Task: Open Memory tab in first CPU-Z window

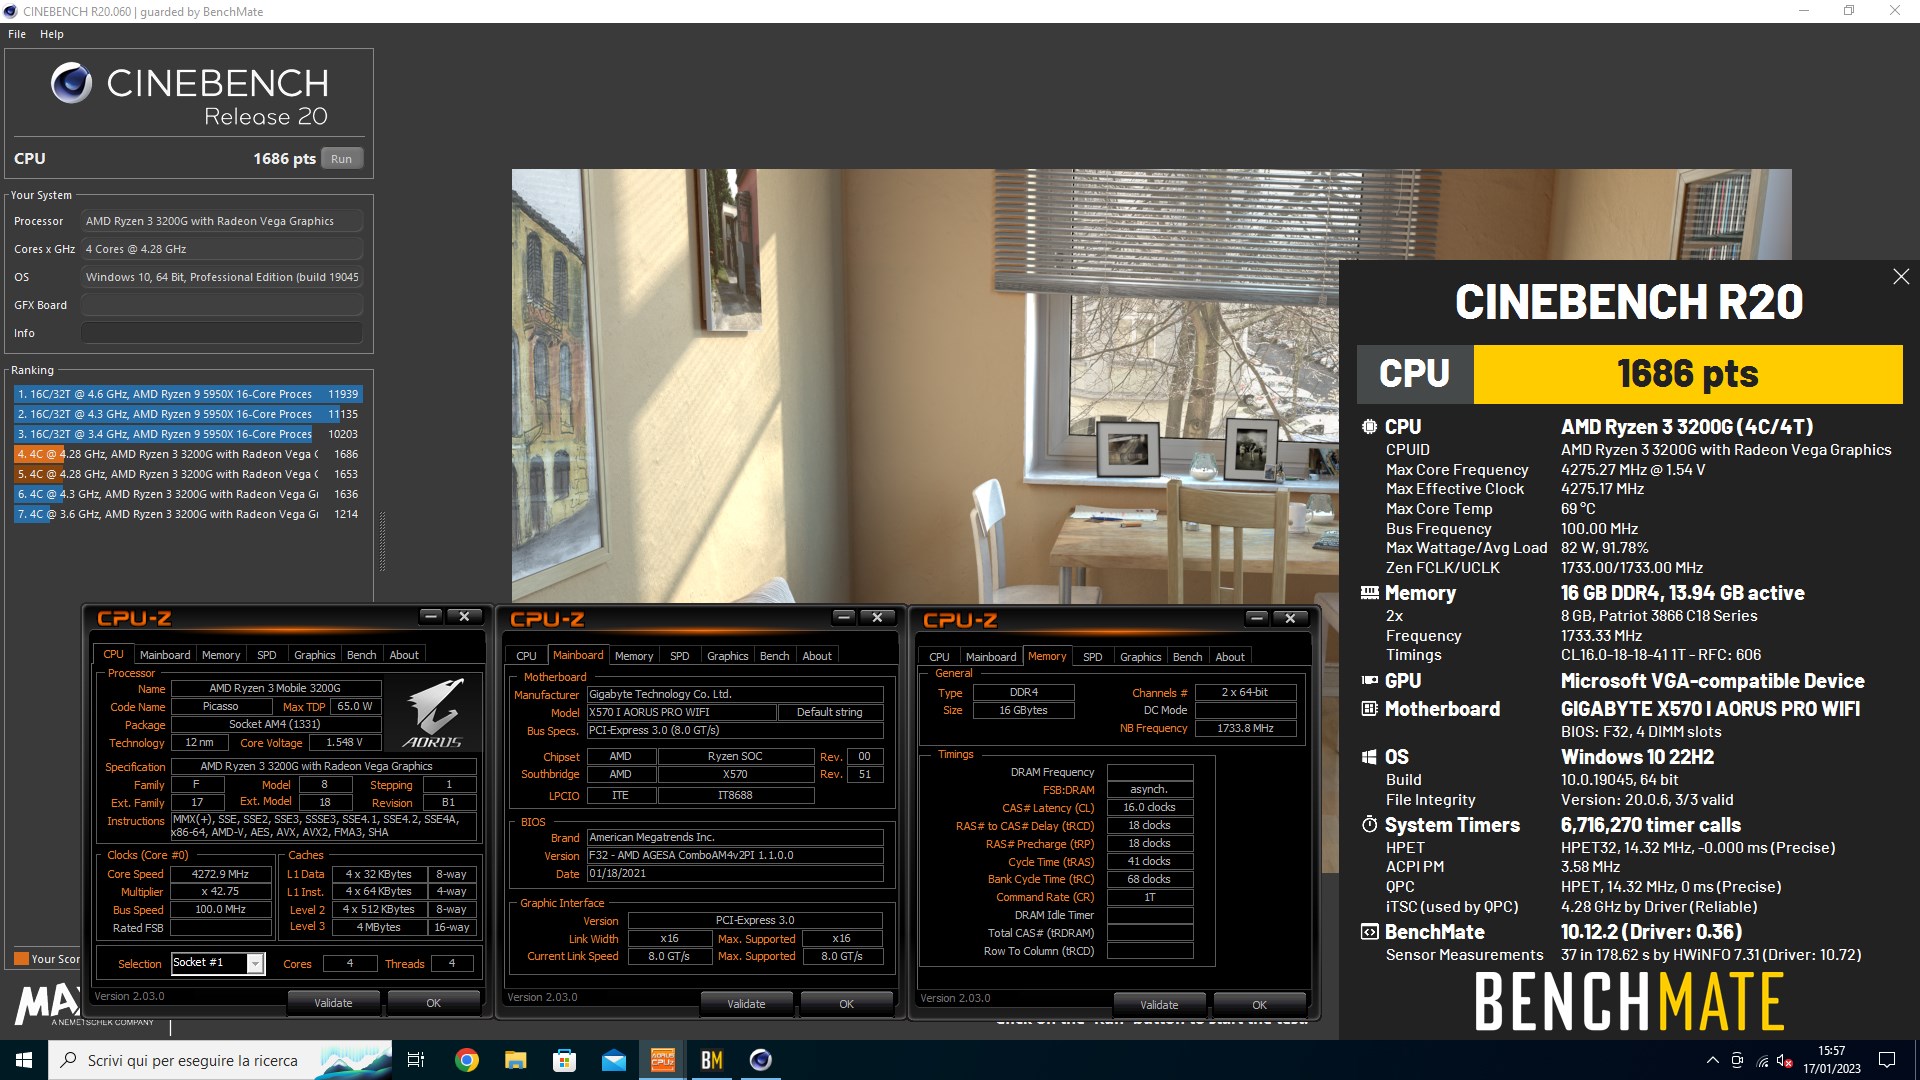Action: [221, 655]
